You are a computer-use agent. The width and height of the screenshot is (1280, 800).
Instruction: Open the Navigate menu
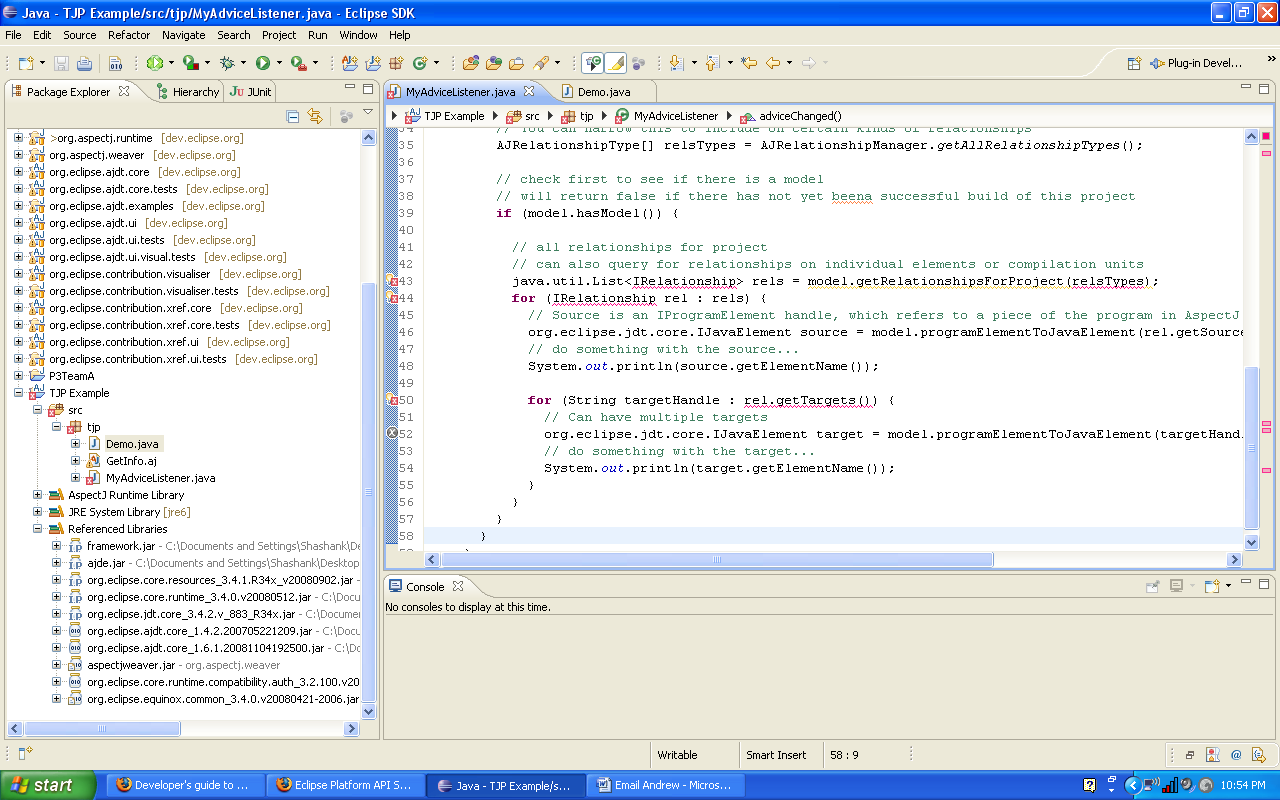[183, 35]
